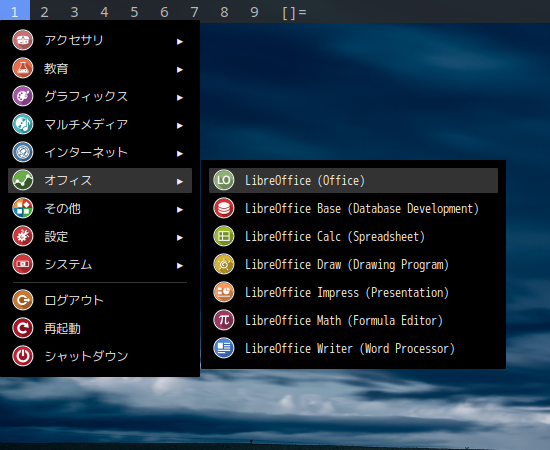Click the アクセサリ category icon
550x450 pixels.
point(23,40)
